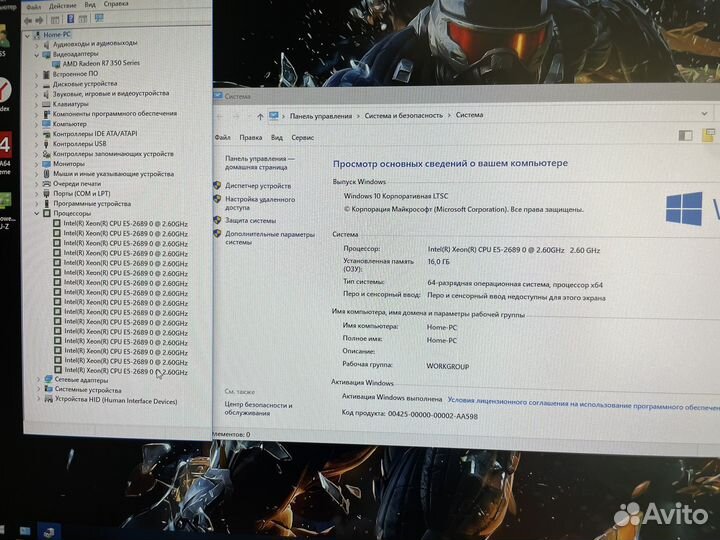Click the Back arrow in Device Manager toolbar
The image size is (720, 540).
28,20
